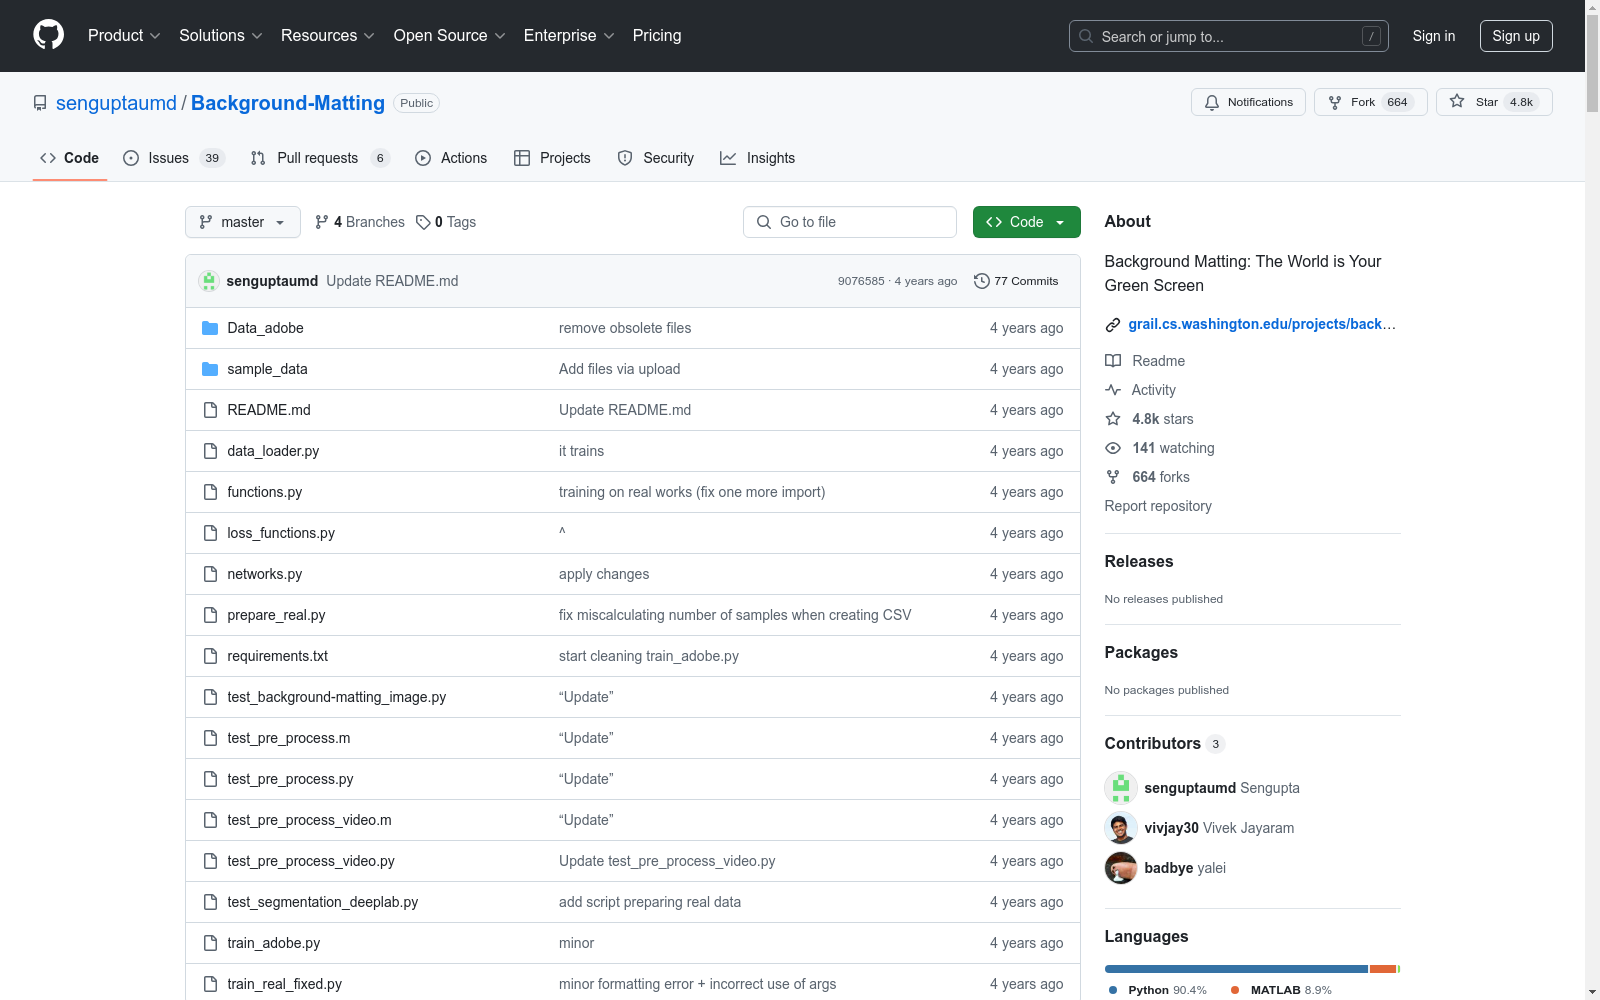
Task: Expand the Resources menu
Action: [x=328, y=35]
